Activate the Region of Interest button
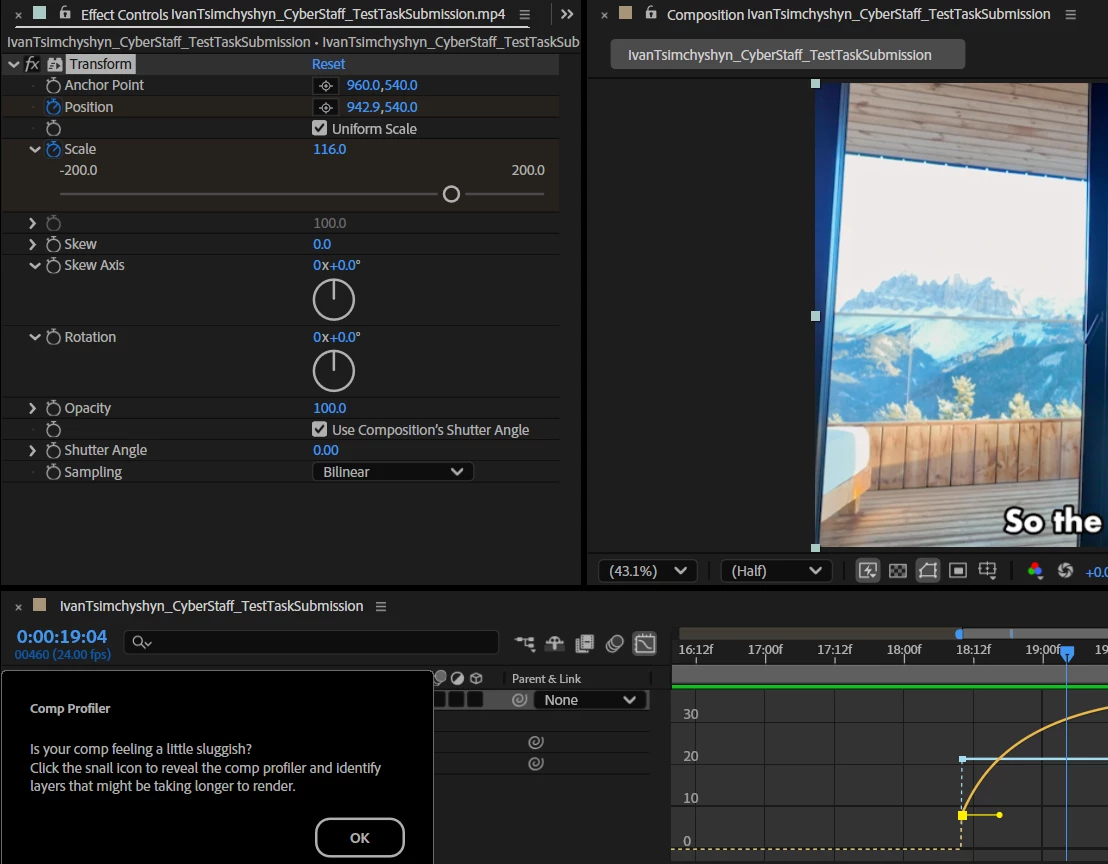 tap(957, 570)
